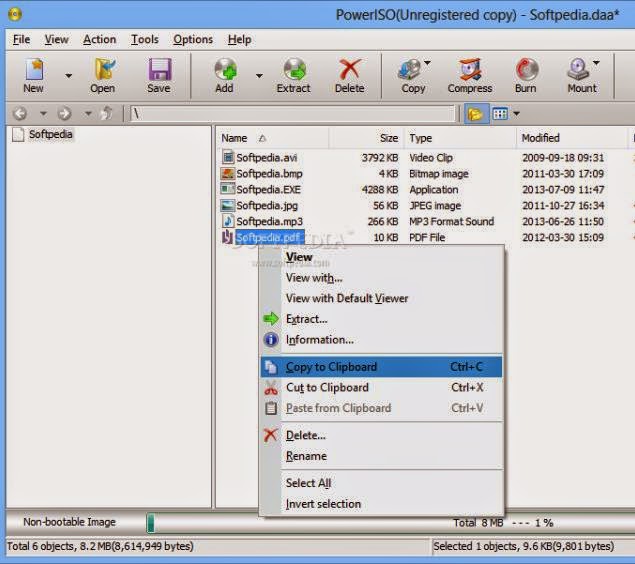This screenshot has height=564, width=635.
Task: Select the Softpedia.mp3 file
Action: point(269,221)
